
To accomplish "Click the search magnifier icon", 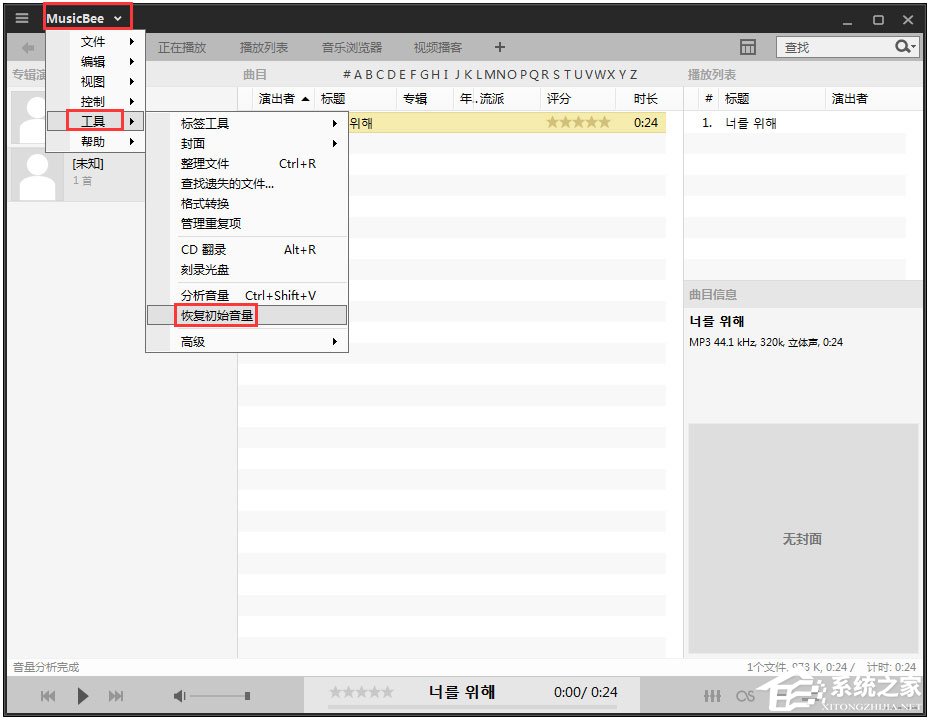I will pyautogui.click(x=903, y=46).
